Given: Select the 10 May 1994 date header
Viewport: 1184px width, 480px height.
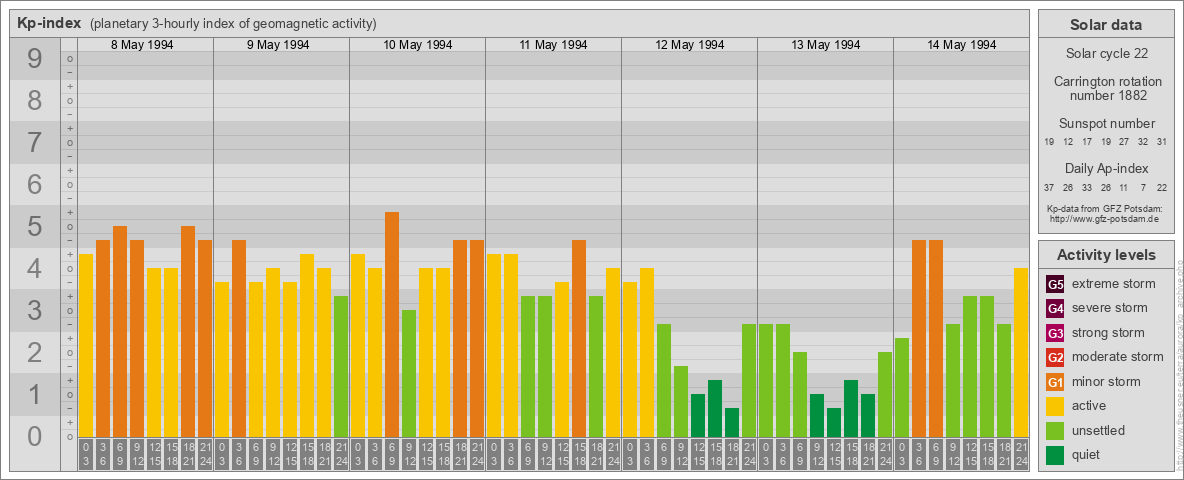Looking at the screenshot, I should pyautogui.click(x=418, y=45).
